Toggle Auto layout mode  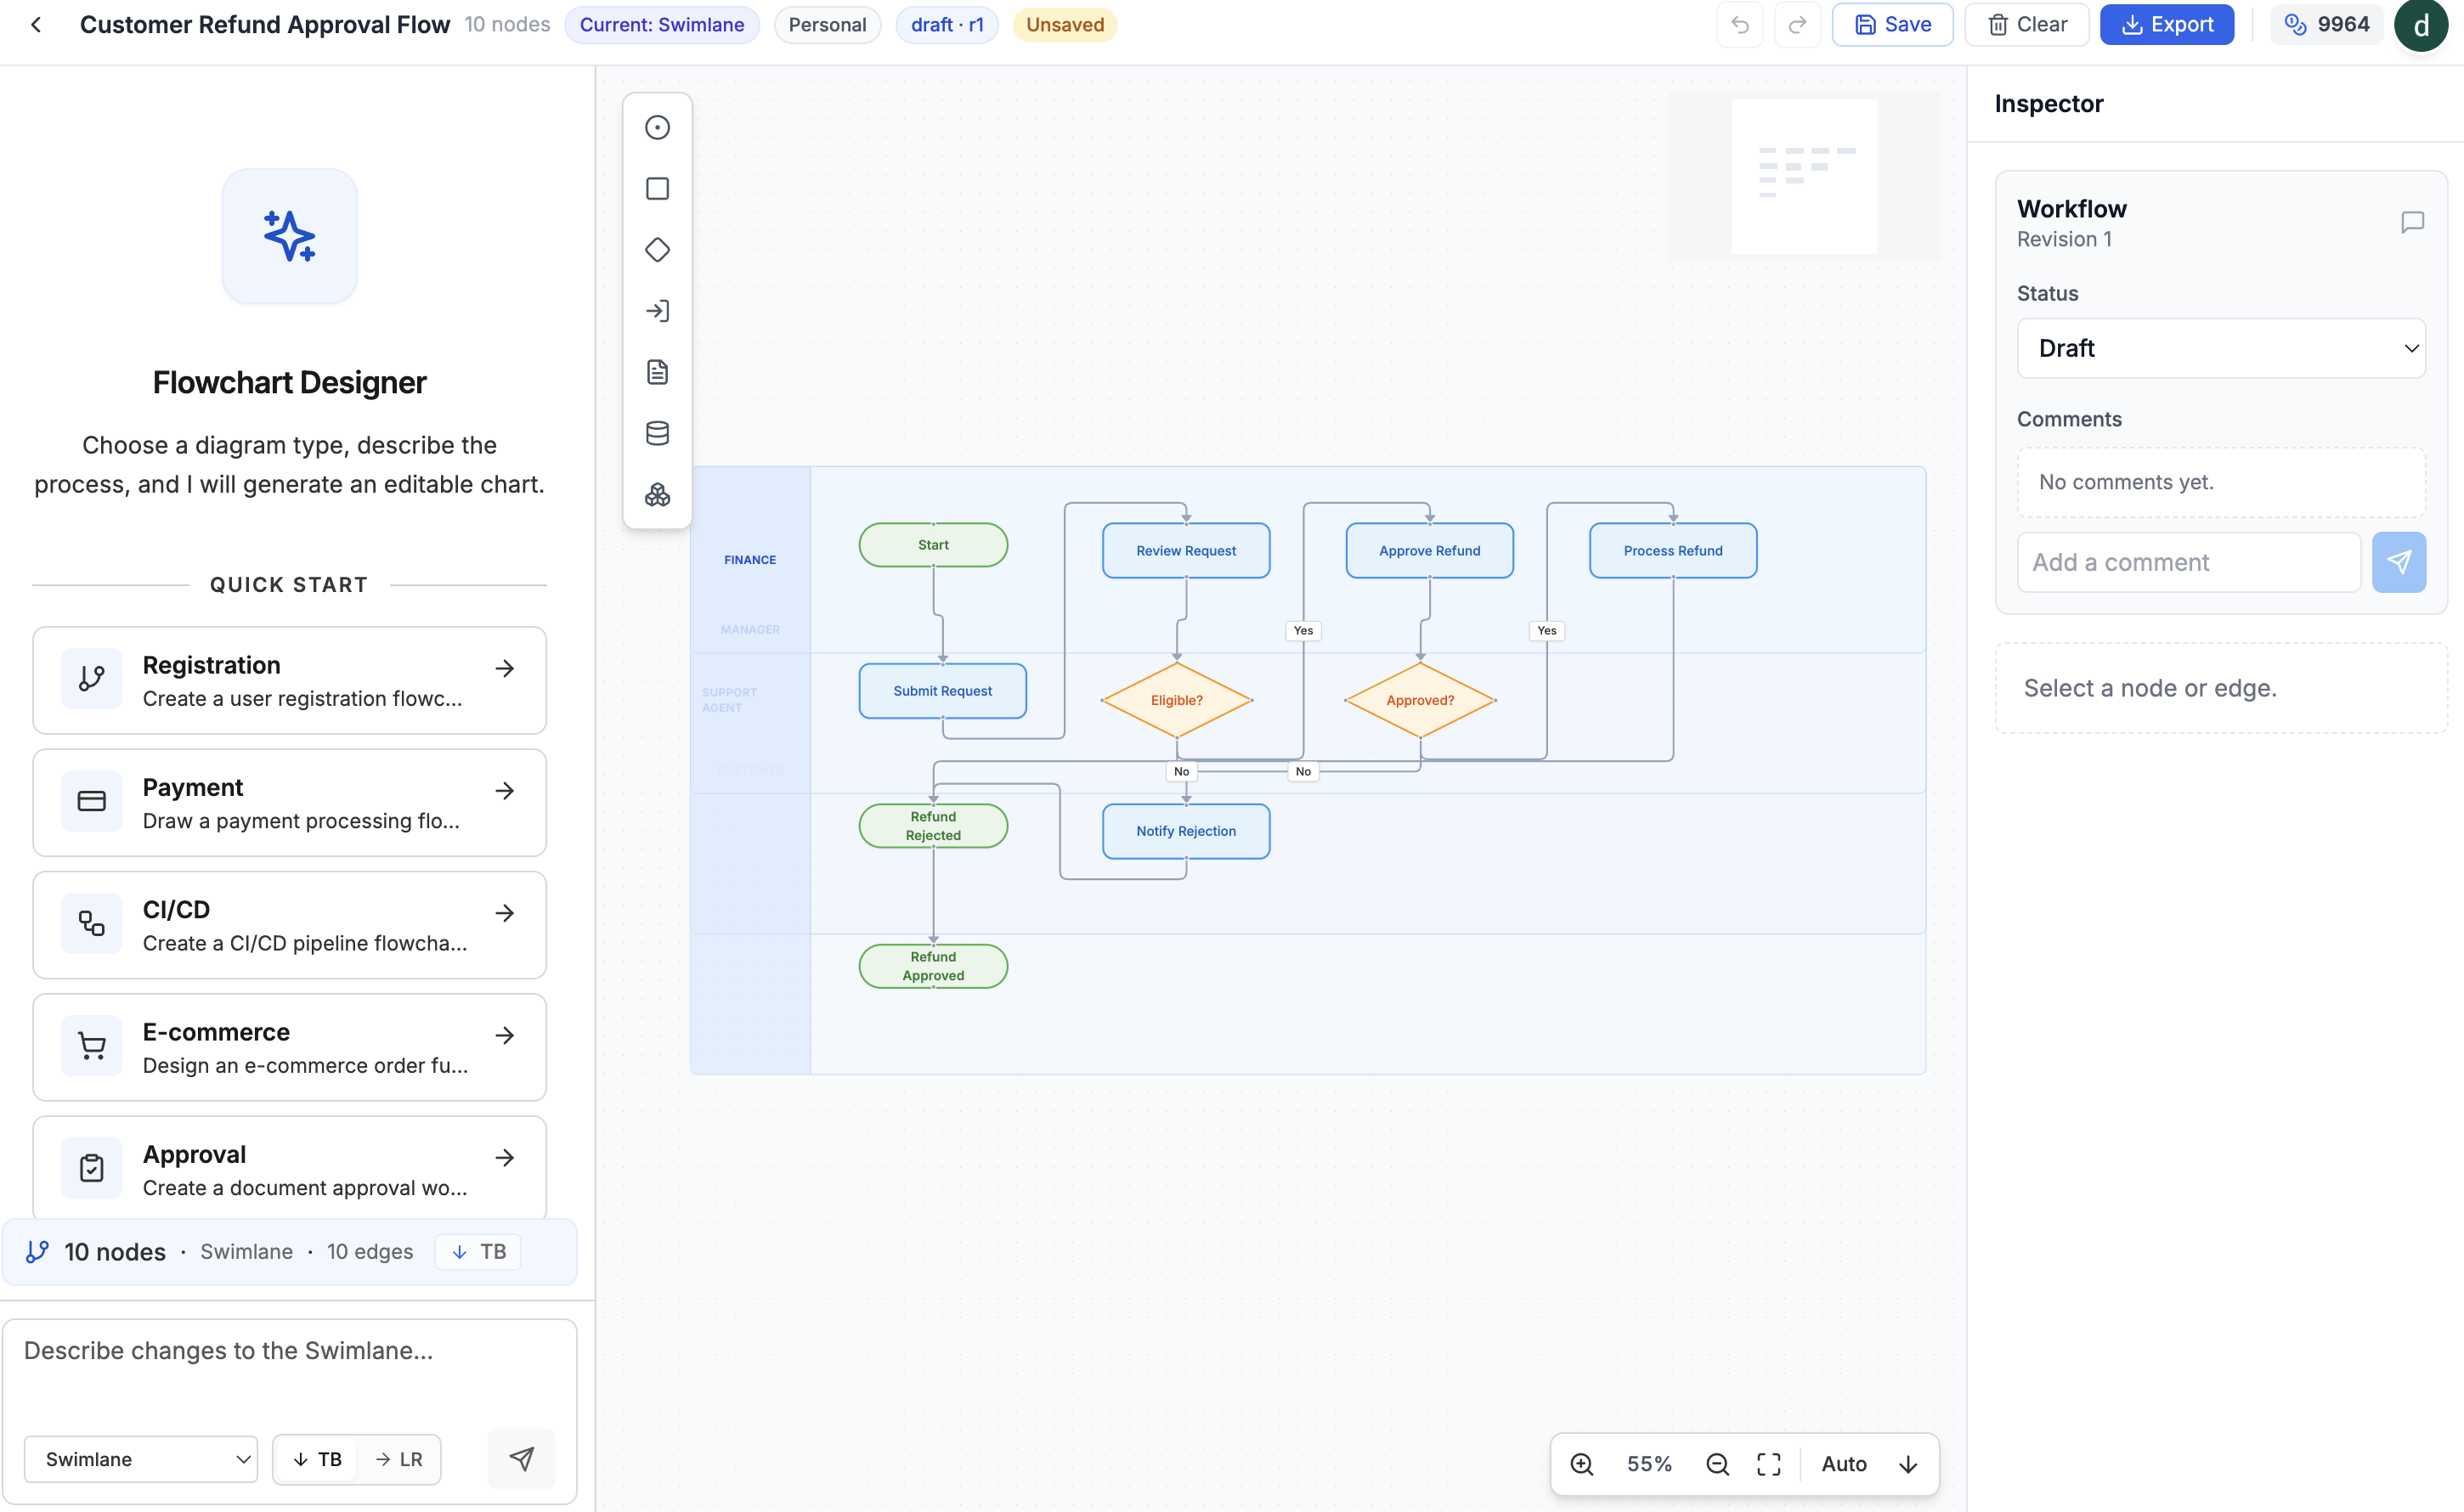click(1844, 1464)
